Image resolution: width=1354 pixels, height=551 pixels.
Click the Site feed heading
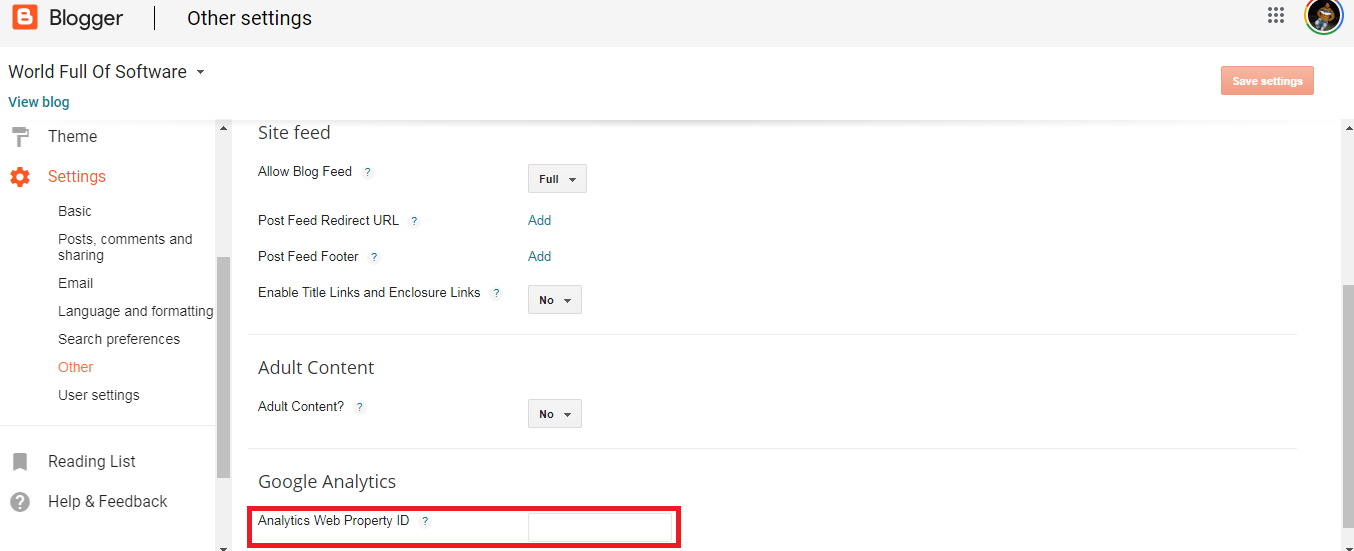pos(294,132)
